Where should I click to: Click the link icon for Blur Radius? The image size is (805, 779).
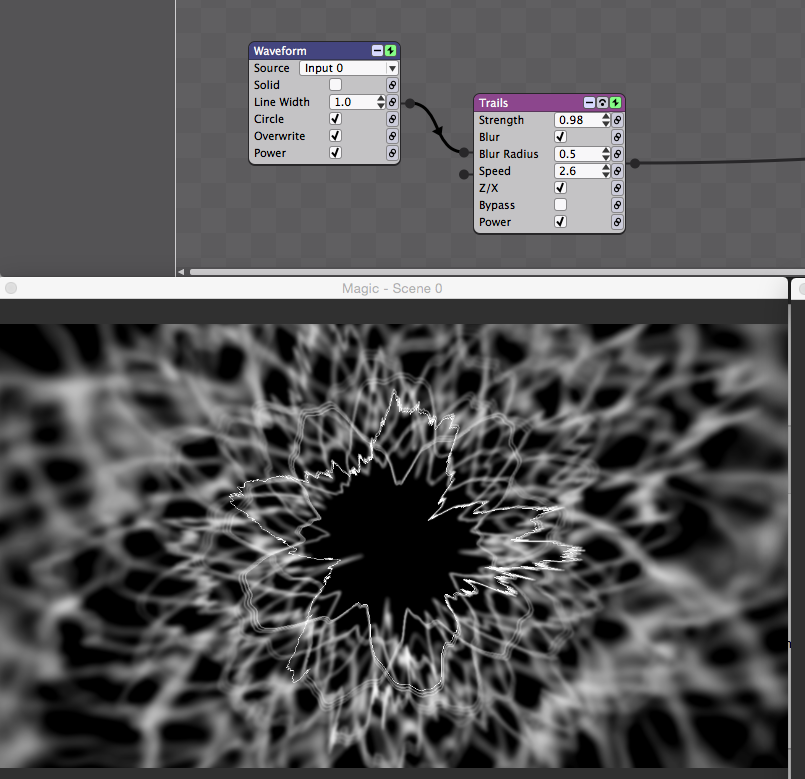tap(618, 154)
